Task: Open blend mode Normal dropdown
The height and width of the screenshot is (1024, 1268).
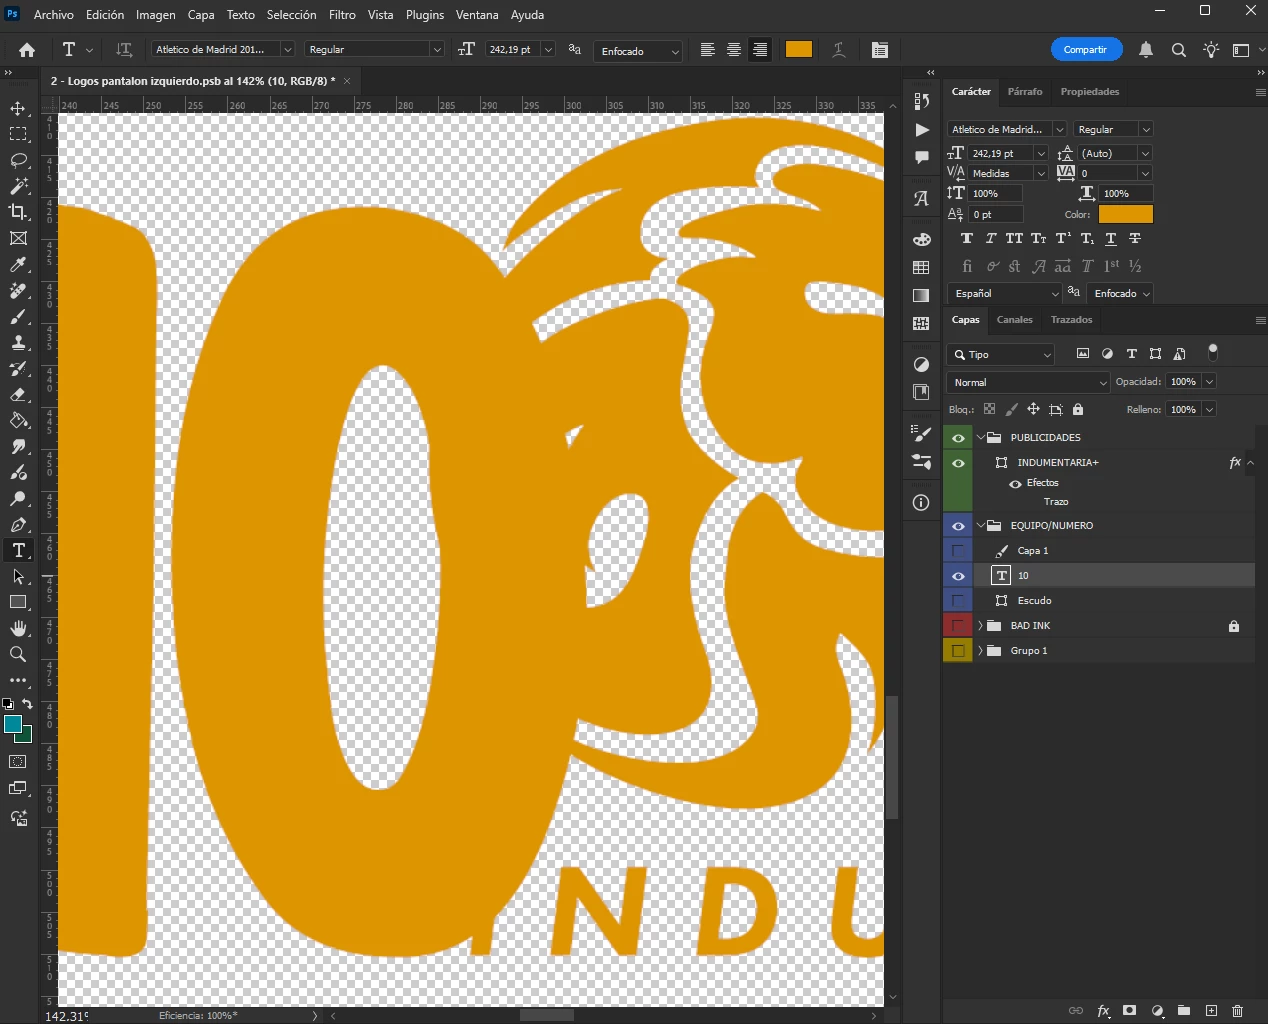Action: click(1028, 382)
